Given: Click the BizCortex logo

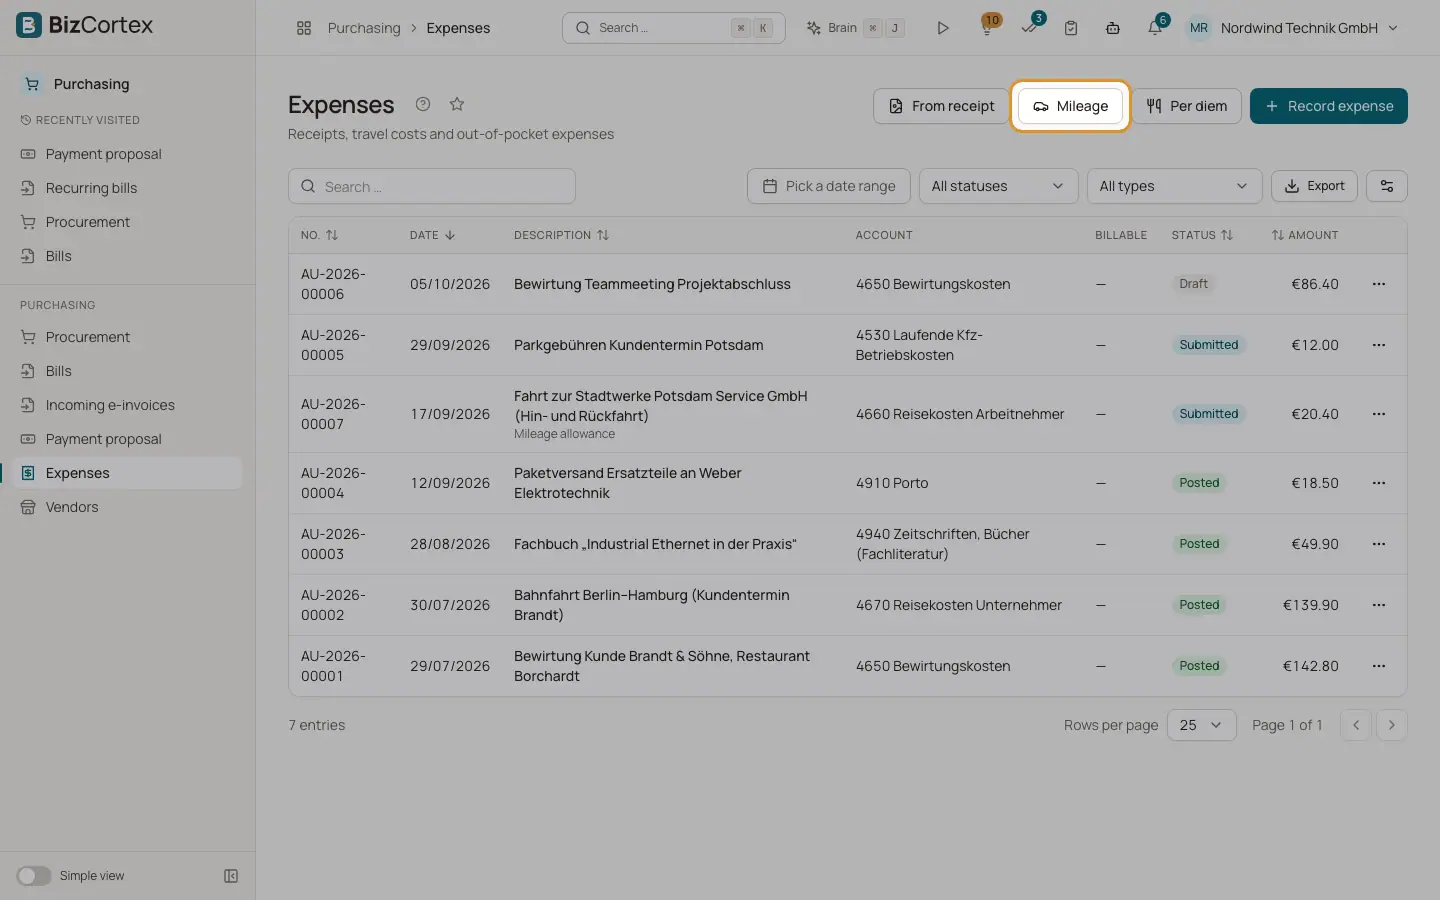Looking at the screenshot, I should point(85,26).
